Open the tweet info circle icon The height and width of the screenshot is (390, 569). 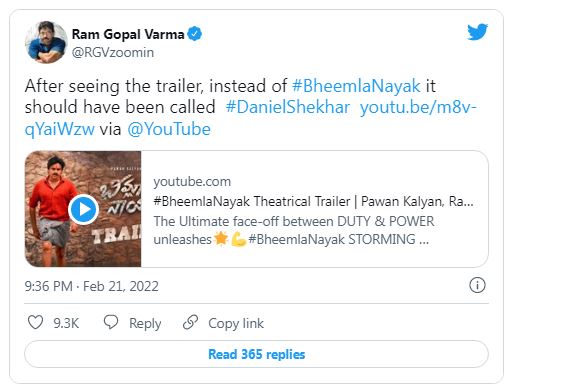click(477, 285)
